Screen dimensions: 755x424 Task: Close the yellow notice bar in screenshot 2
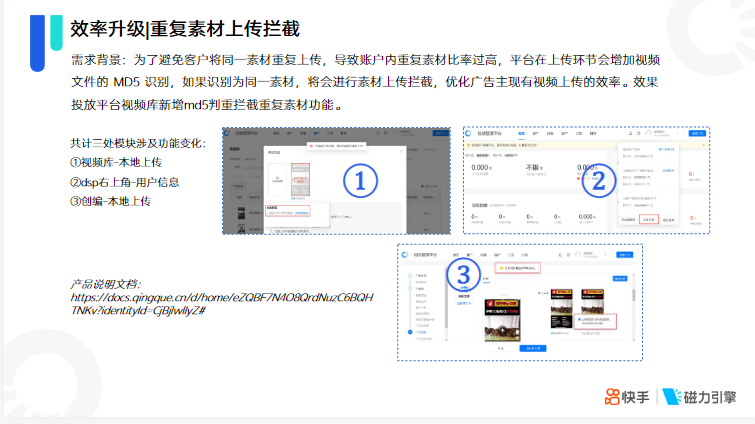[x=703, y=145]
